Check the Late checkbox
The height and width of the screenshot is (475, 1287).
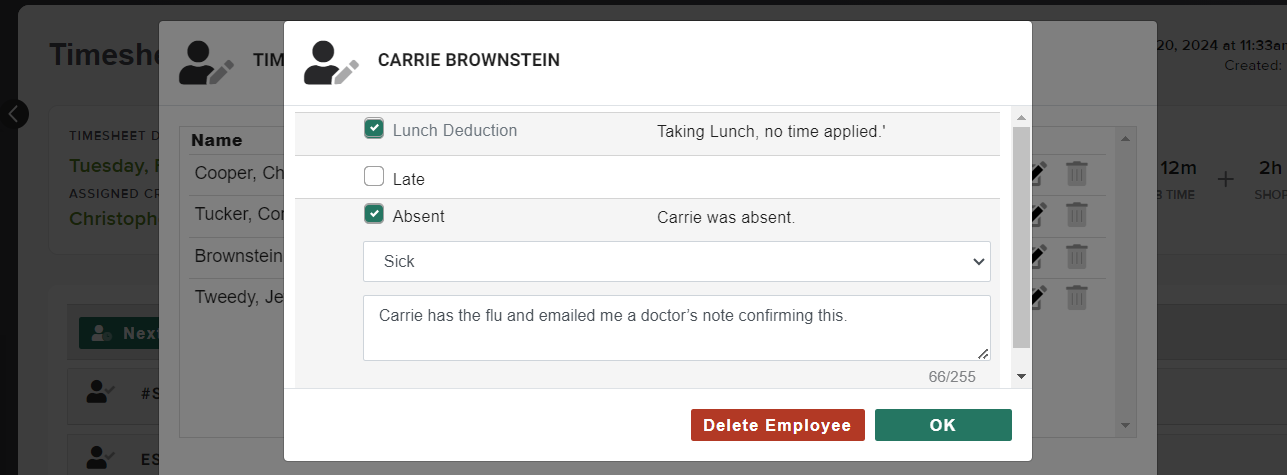coord(374,177)
